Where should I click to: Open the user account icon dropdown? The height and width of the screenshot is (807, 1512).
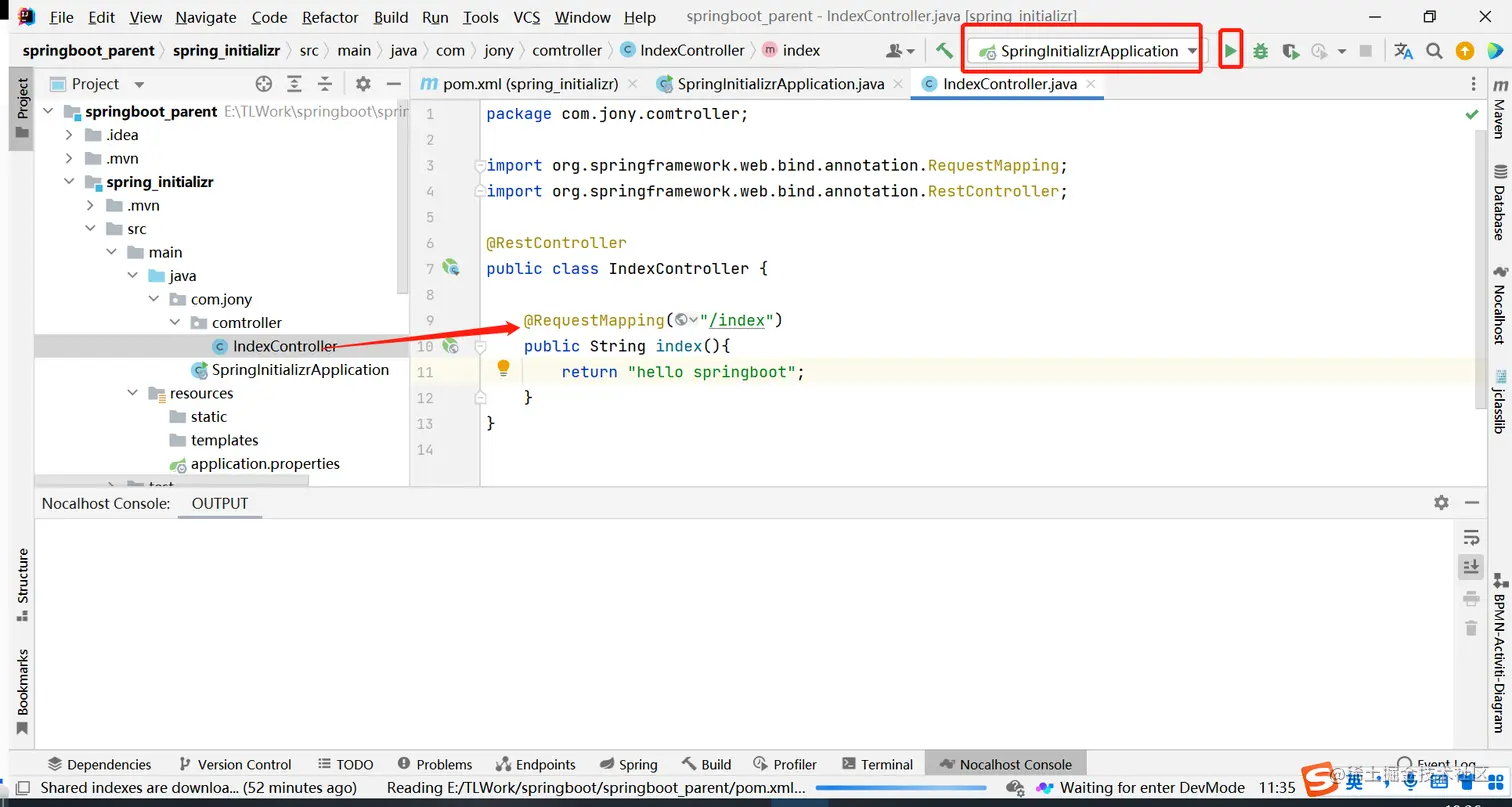click(x=900, y=51)
